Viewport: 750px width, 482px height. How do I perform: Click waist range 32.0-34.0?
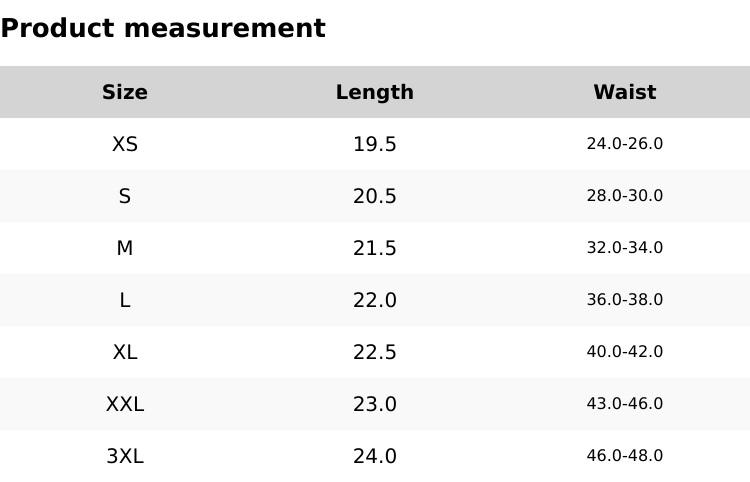pyautogui.click(x=625, y=248)
